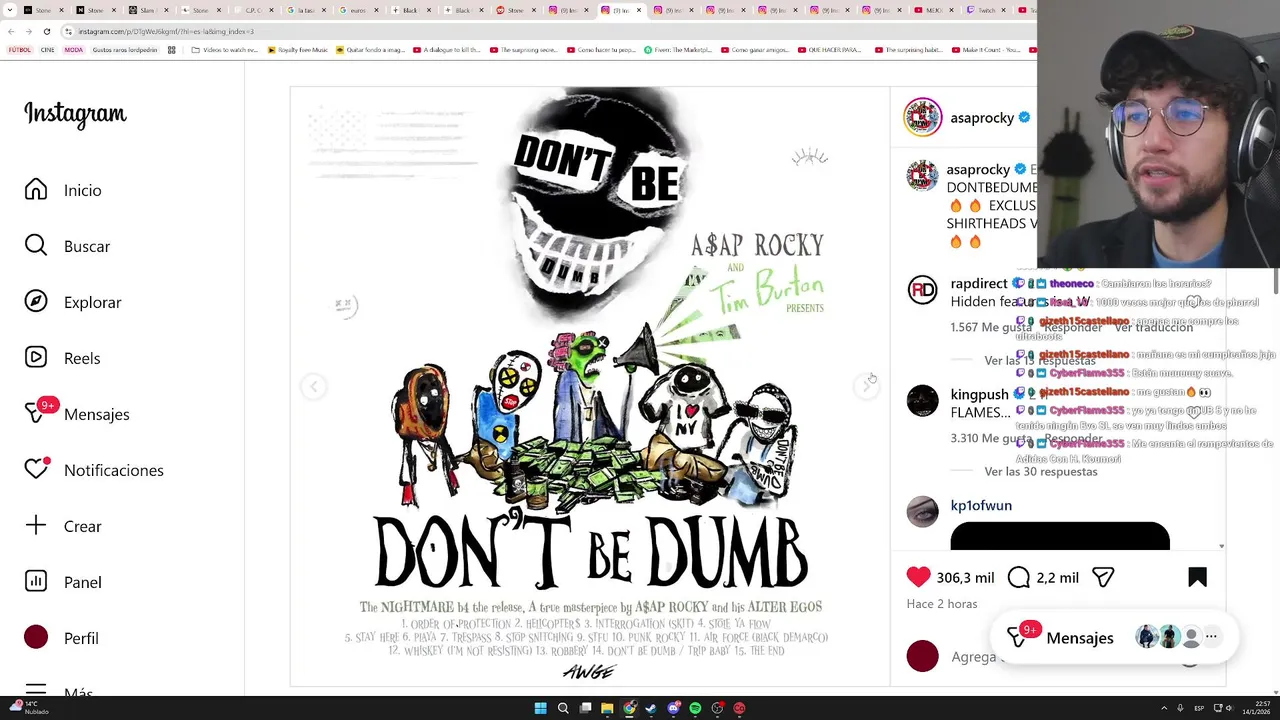
Task: Reload the page in browser
Action: [46, 31]
